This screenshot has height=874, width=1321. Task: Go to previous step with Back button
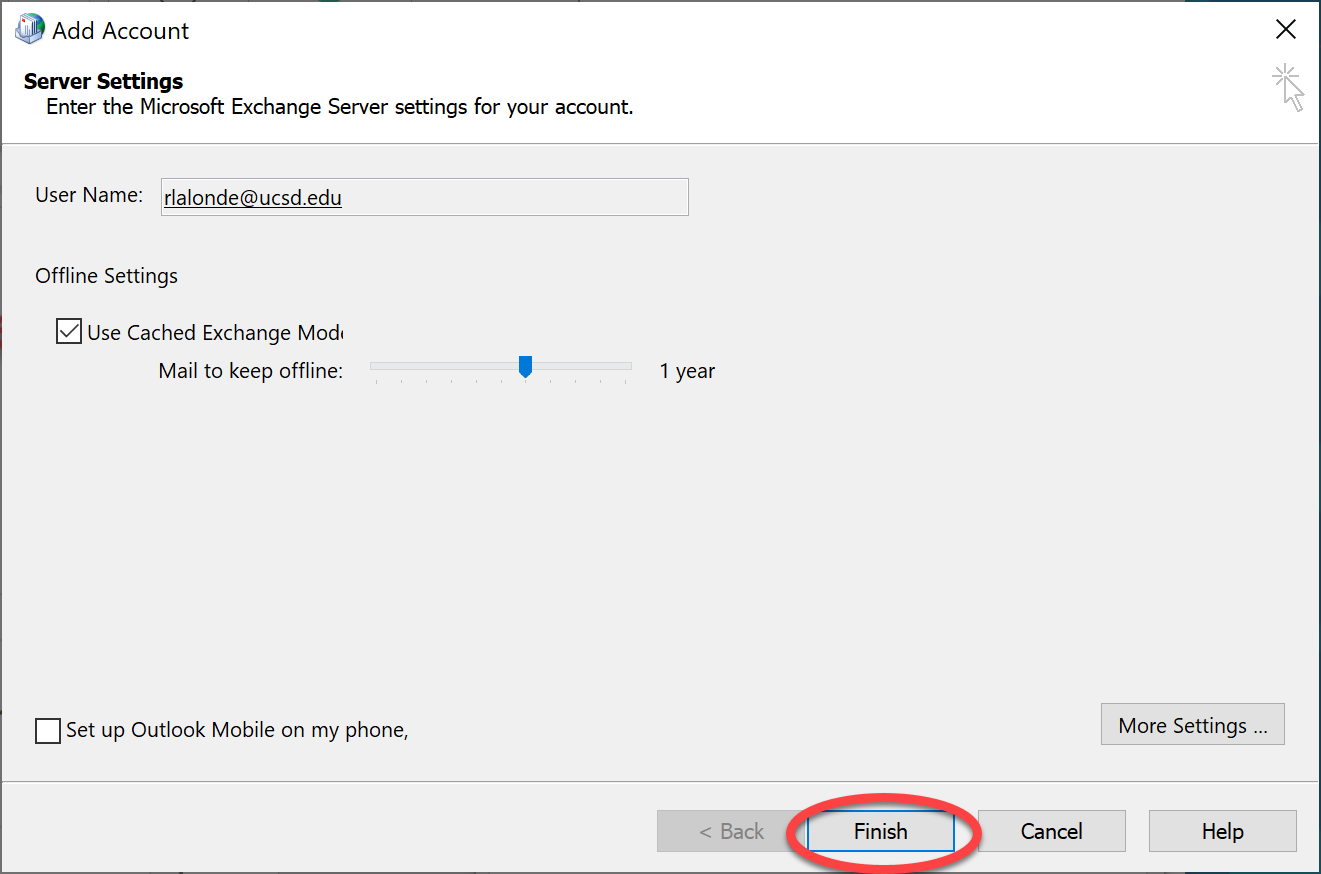coord(731,831)
